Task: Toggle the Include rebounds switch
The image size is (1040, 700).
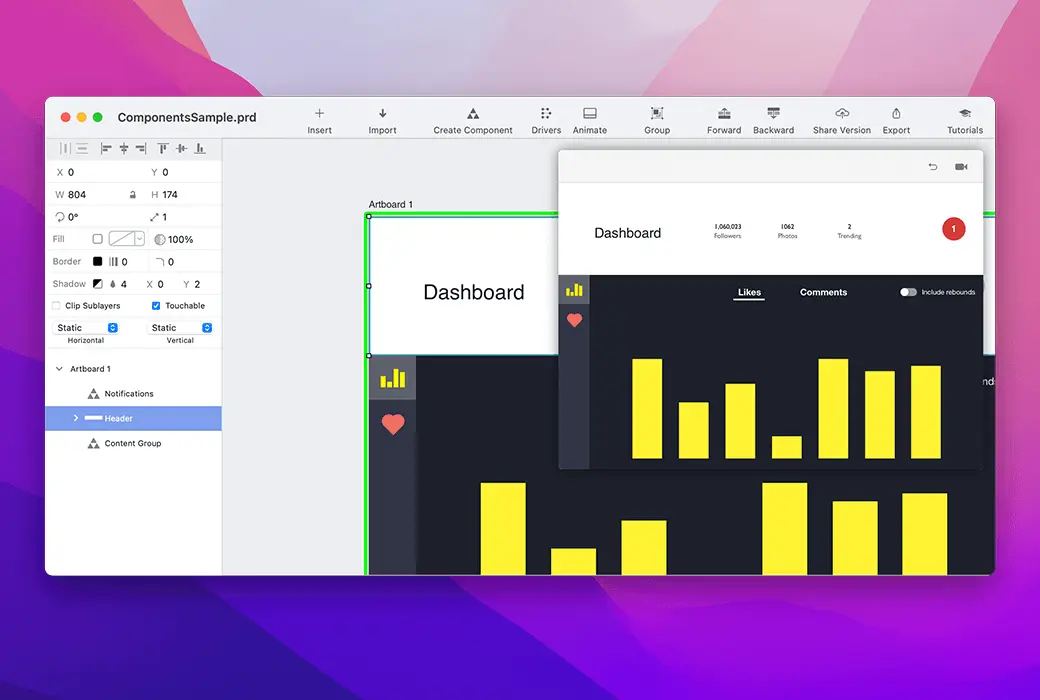Action: point(908,292)
